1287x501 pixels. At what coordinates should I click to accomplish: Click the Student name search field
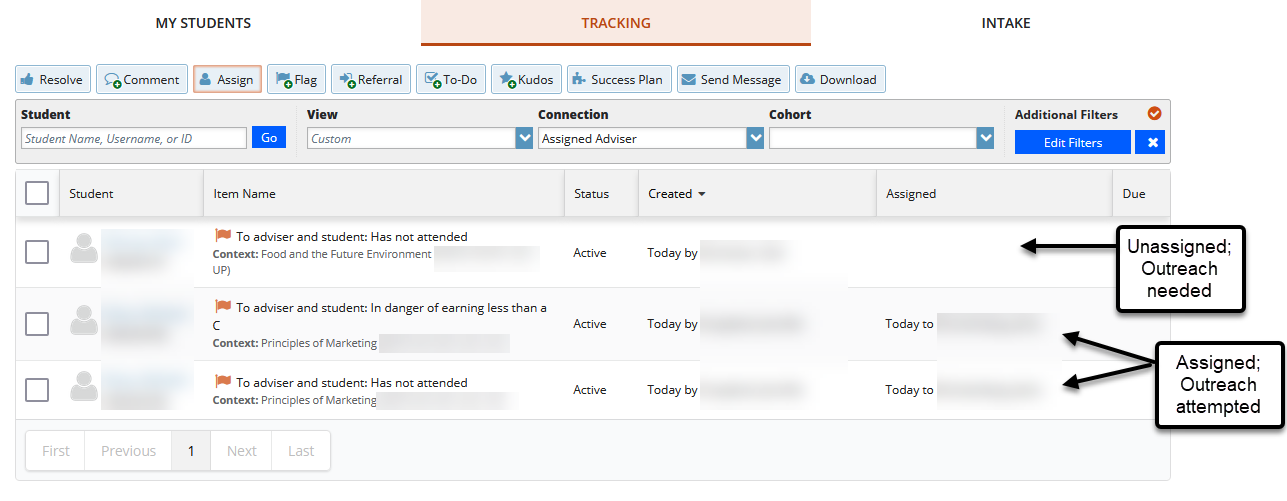click(x=133, y=139)
